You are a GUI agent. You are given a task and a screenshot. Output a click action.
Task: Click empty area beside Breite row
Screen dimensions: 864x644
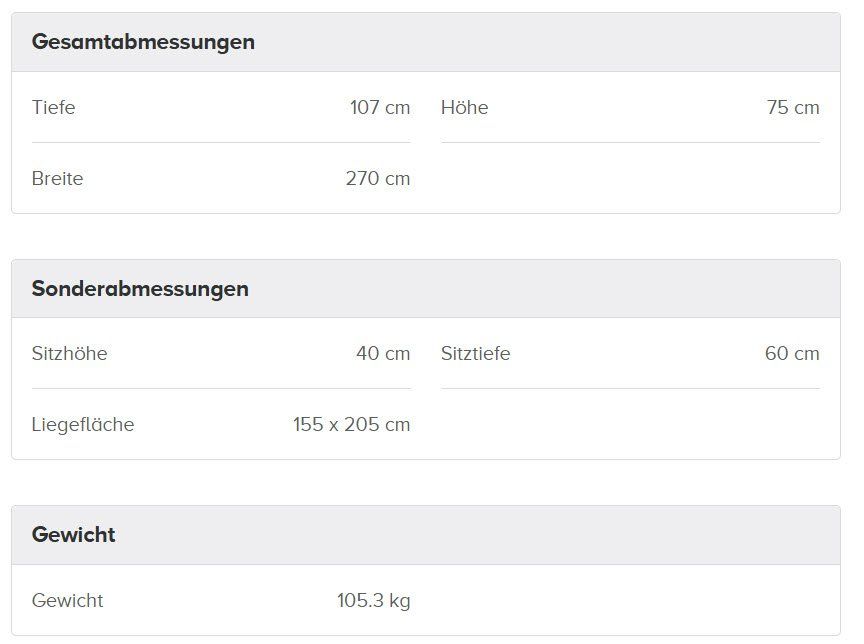click(x=630, y=178)
